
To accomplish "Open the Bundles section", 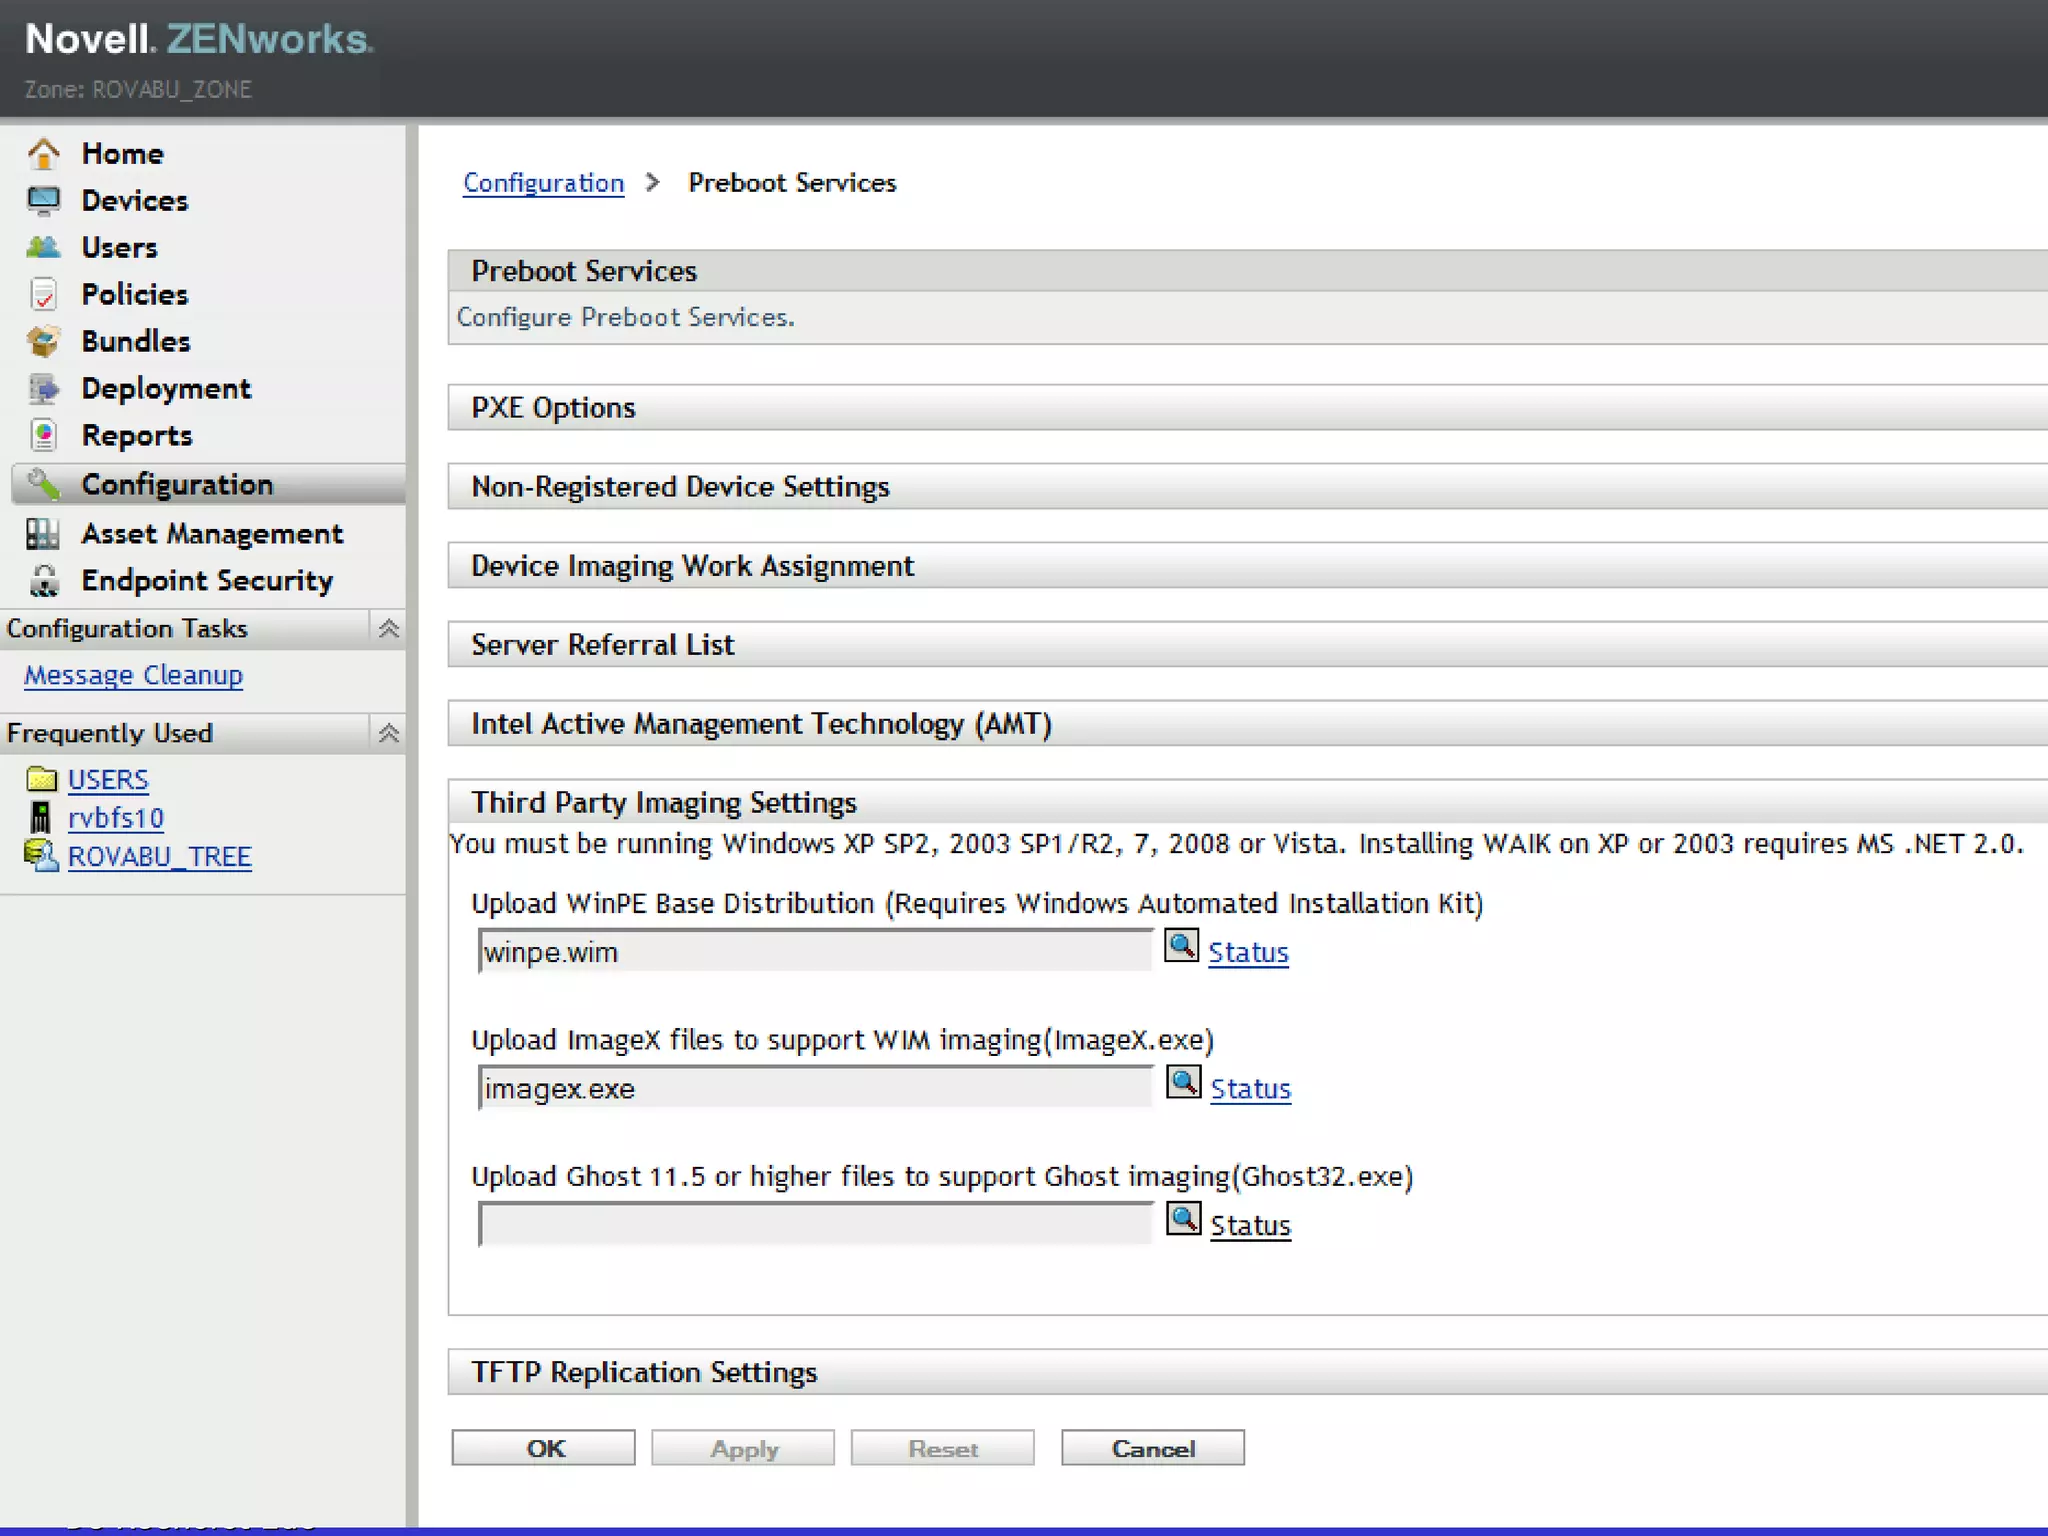I will coord(136,341).
